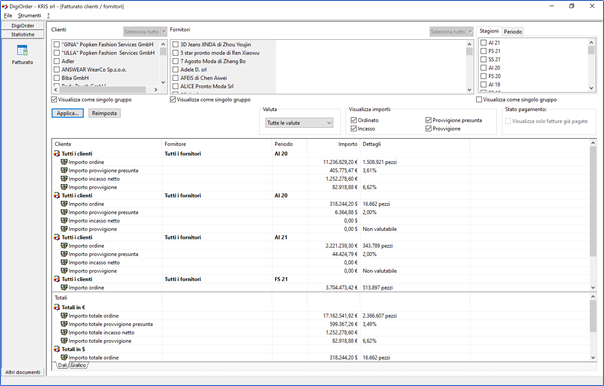Check supplier 3D Jeans JINDA di Zhou Youjin
Image resolution: width=604 pixels, height=386 pixels.
tap(175, 44)
